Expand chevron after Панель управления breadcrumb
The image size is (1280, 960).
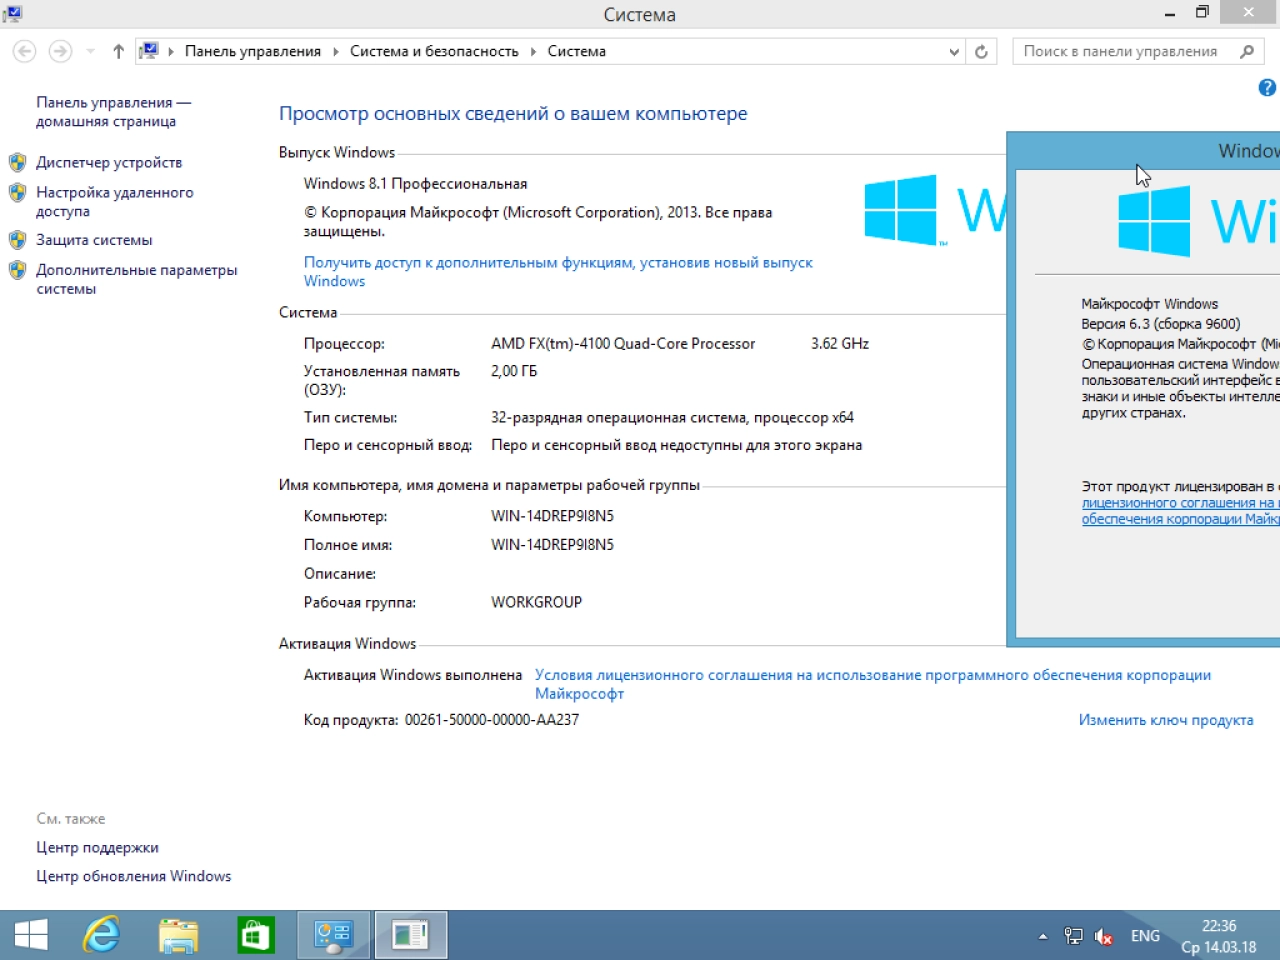tap(335, 51)
